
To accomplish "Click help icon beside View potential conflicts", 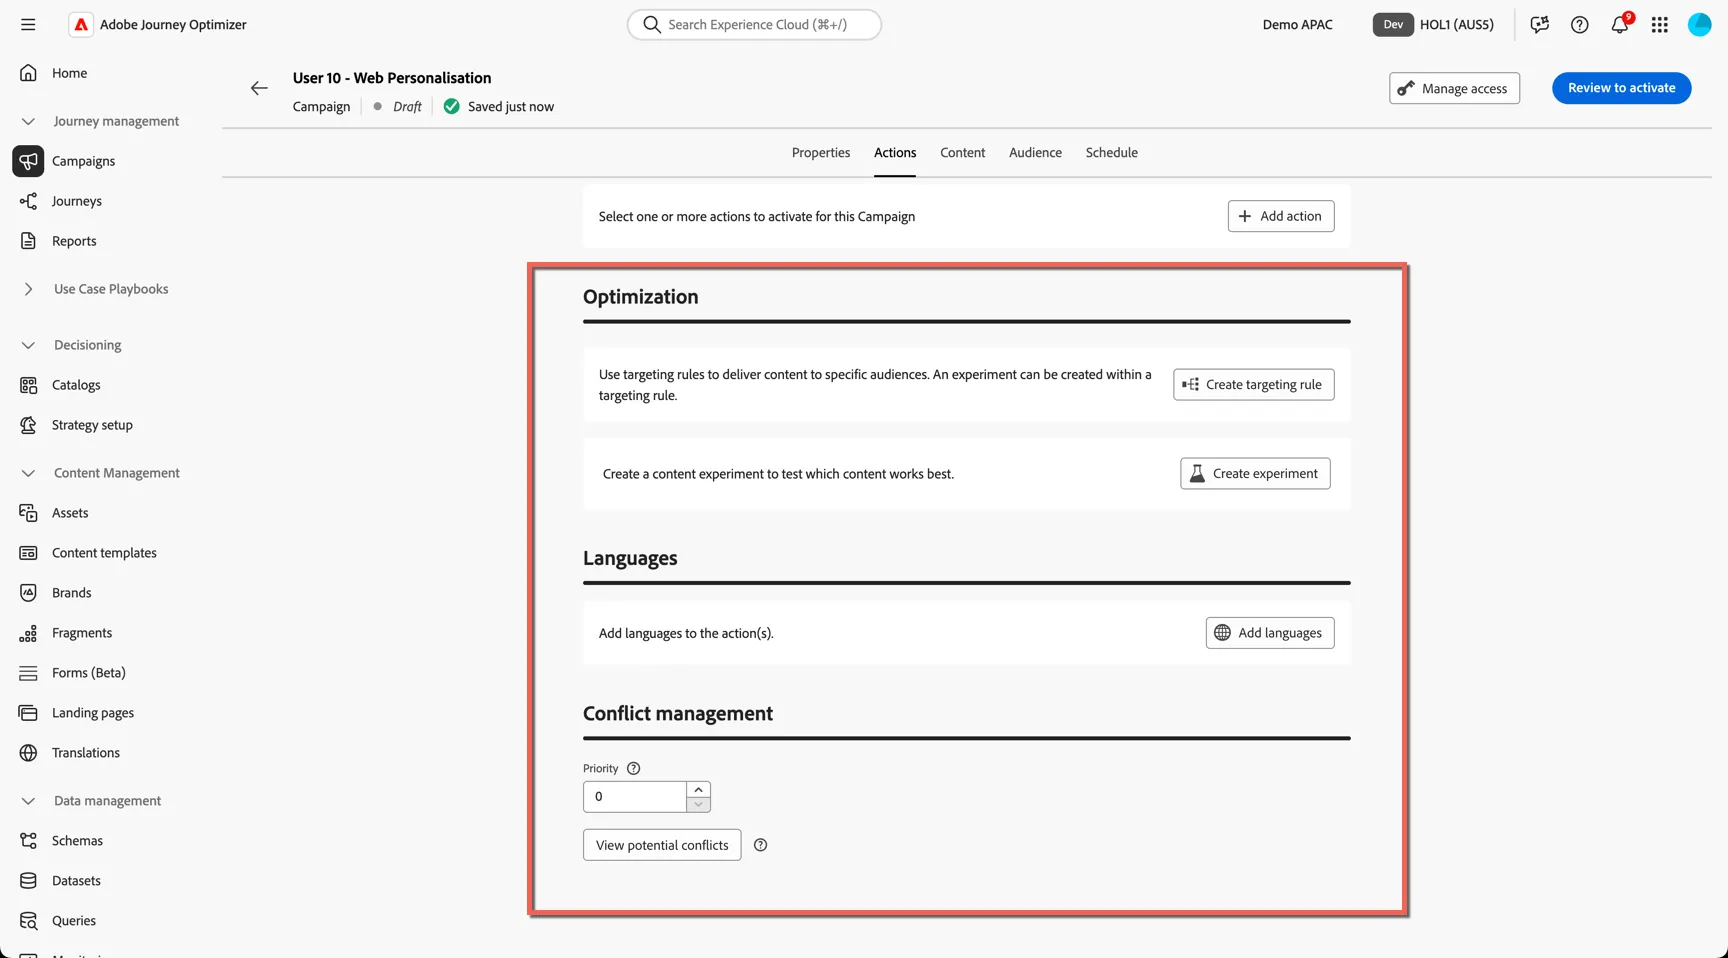I will 760,845.
